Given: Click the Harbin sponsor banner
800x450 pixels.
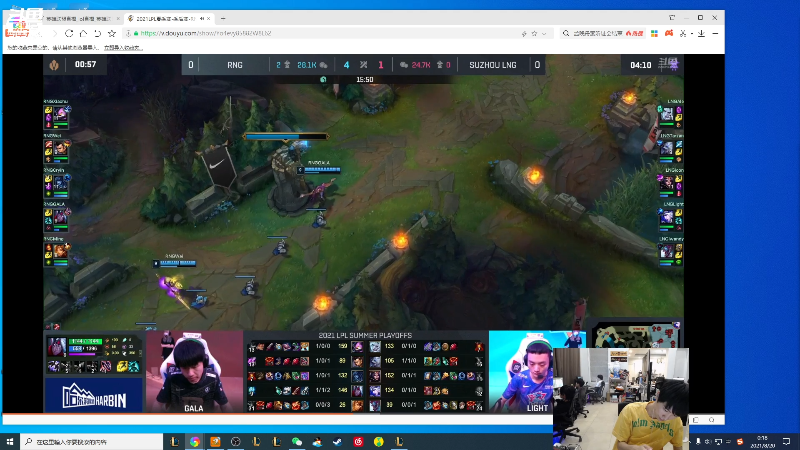Looking at the screenshot, I should [93, 395].
